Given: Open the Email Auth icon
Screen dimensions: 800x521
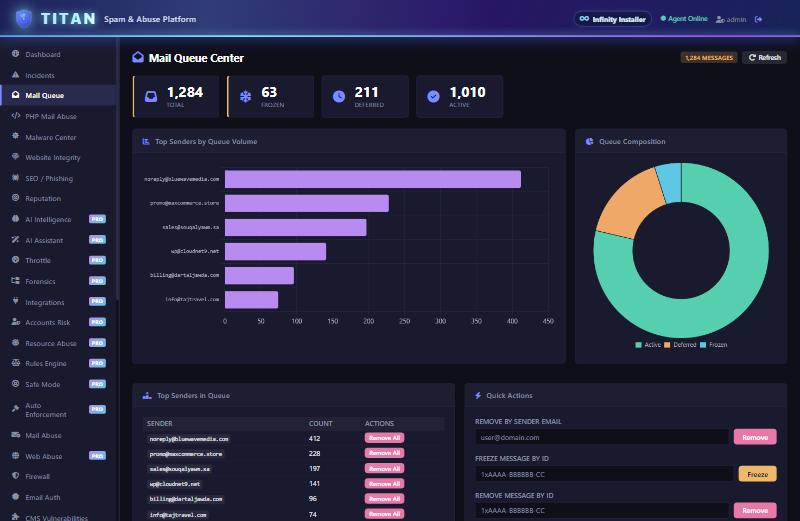Looking at the screenshot, I should pyautogui.click(x=15, y=497).
